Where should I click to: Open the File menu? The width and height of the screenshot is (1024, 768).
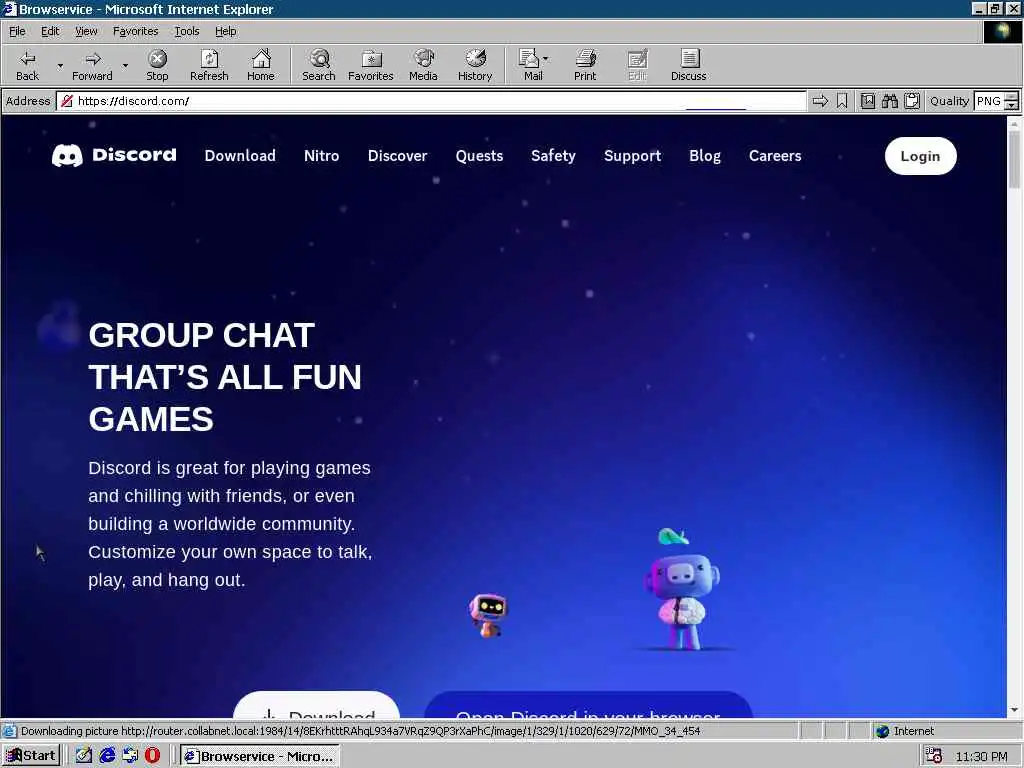point(17,31)
